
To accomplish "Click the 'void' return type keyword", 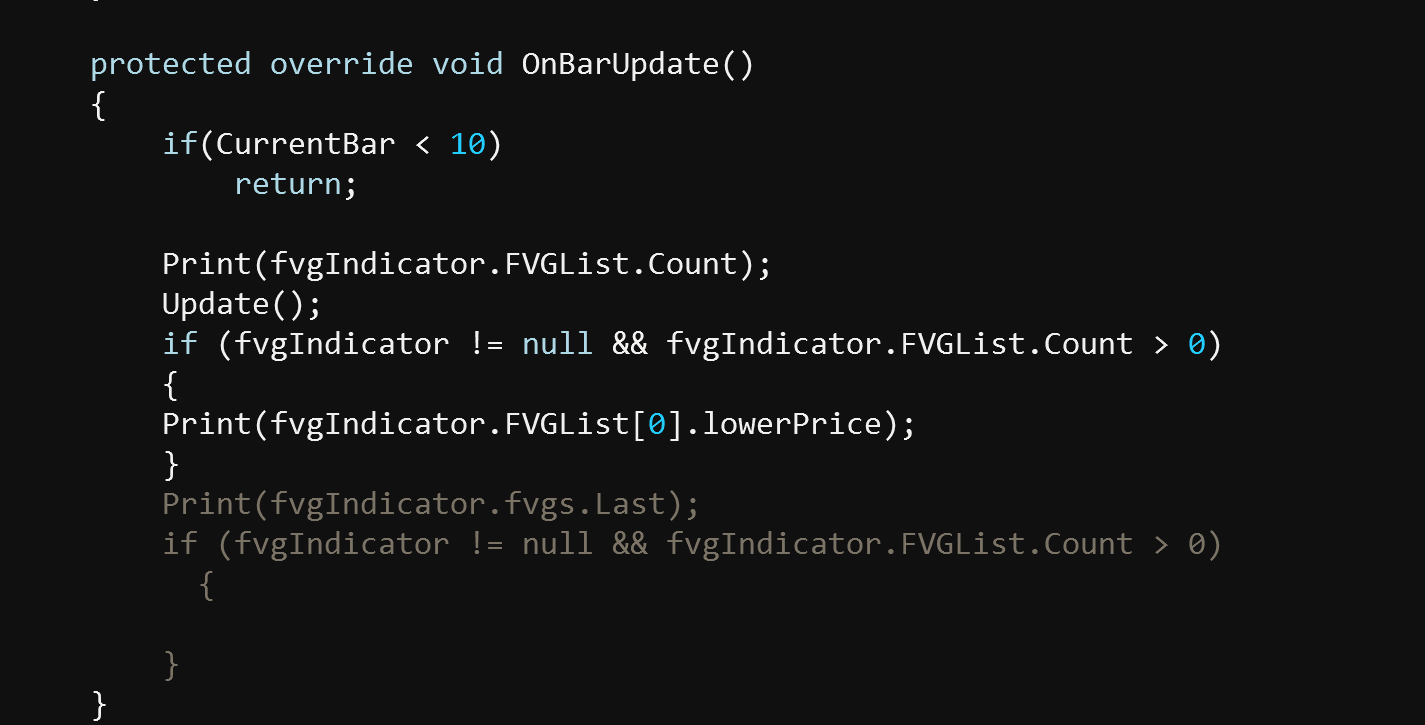I will 467,64.
